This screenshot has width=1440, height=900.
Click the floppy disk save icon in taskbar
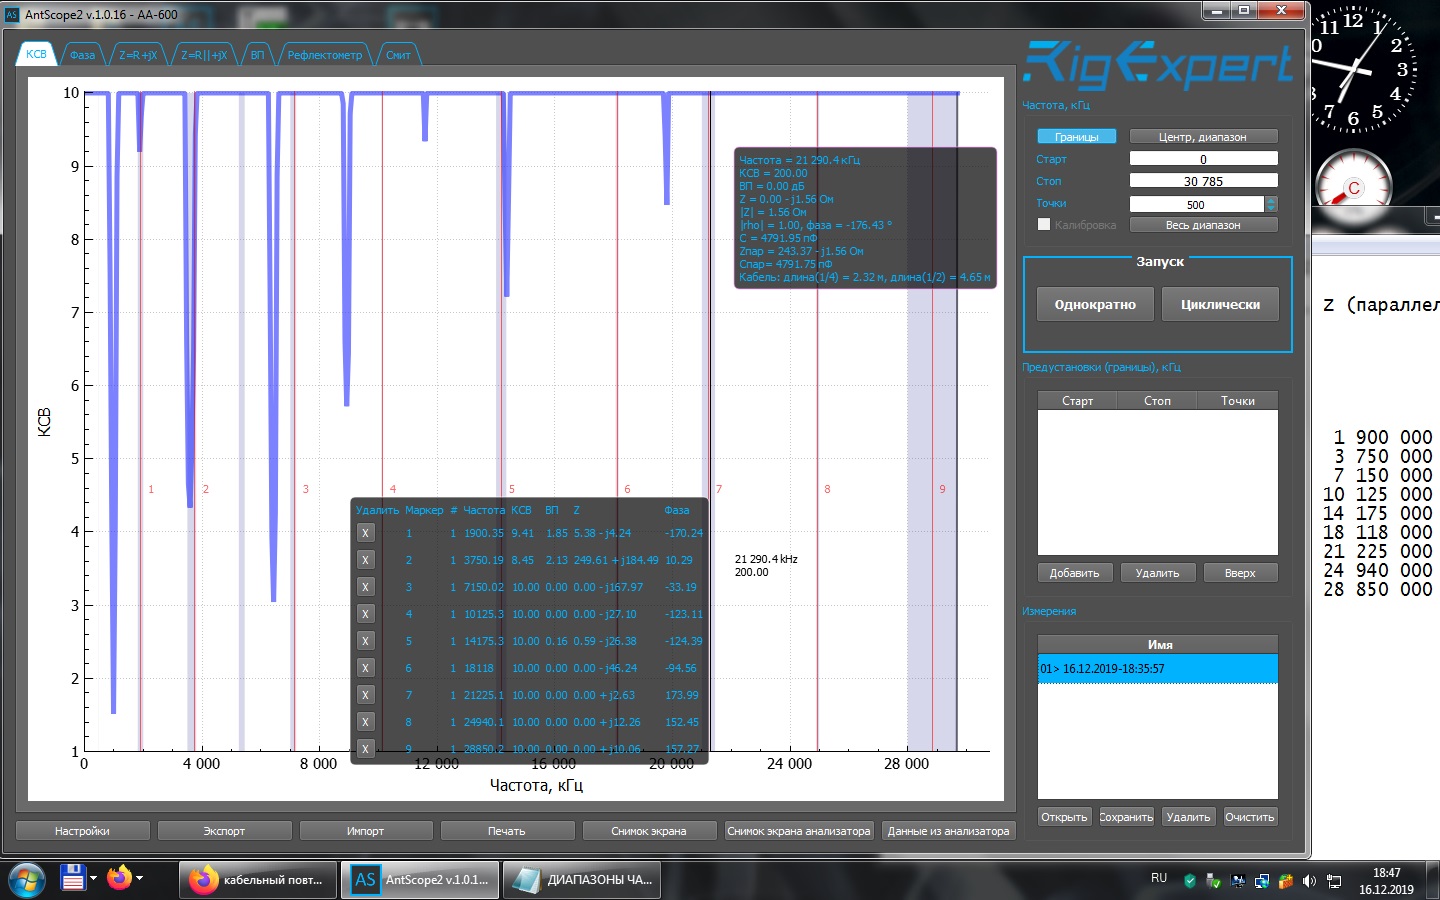tap(73, 878)
